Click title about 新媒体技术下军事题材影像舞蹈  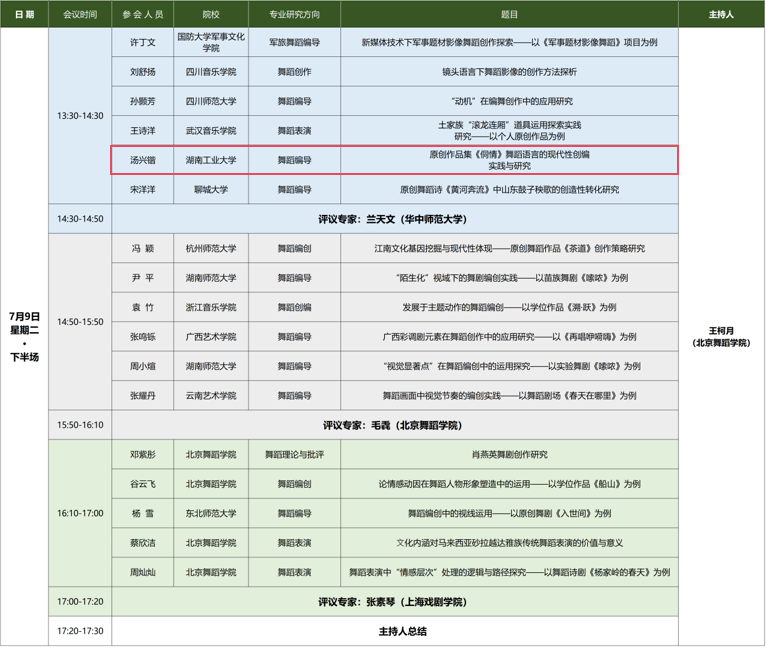coord(510,42)
